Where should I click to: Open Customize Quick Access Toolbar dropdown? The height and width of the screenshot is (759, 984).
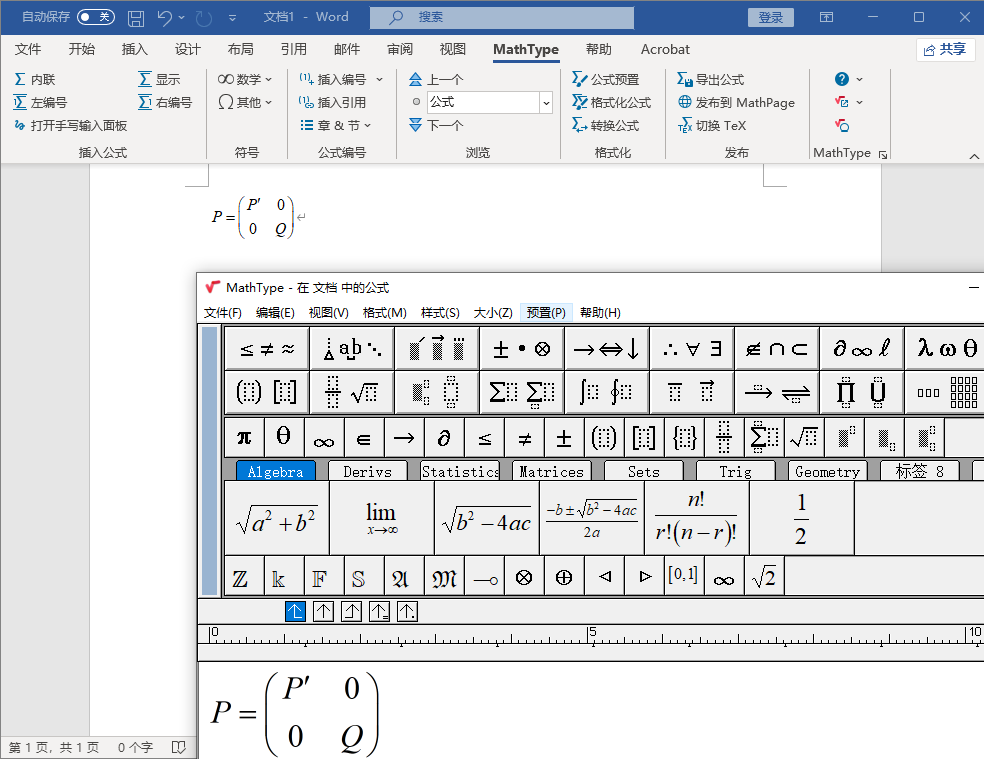[x=232, y=18]
